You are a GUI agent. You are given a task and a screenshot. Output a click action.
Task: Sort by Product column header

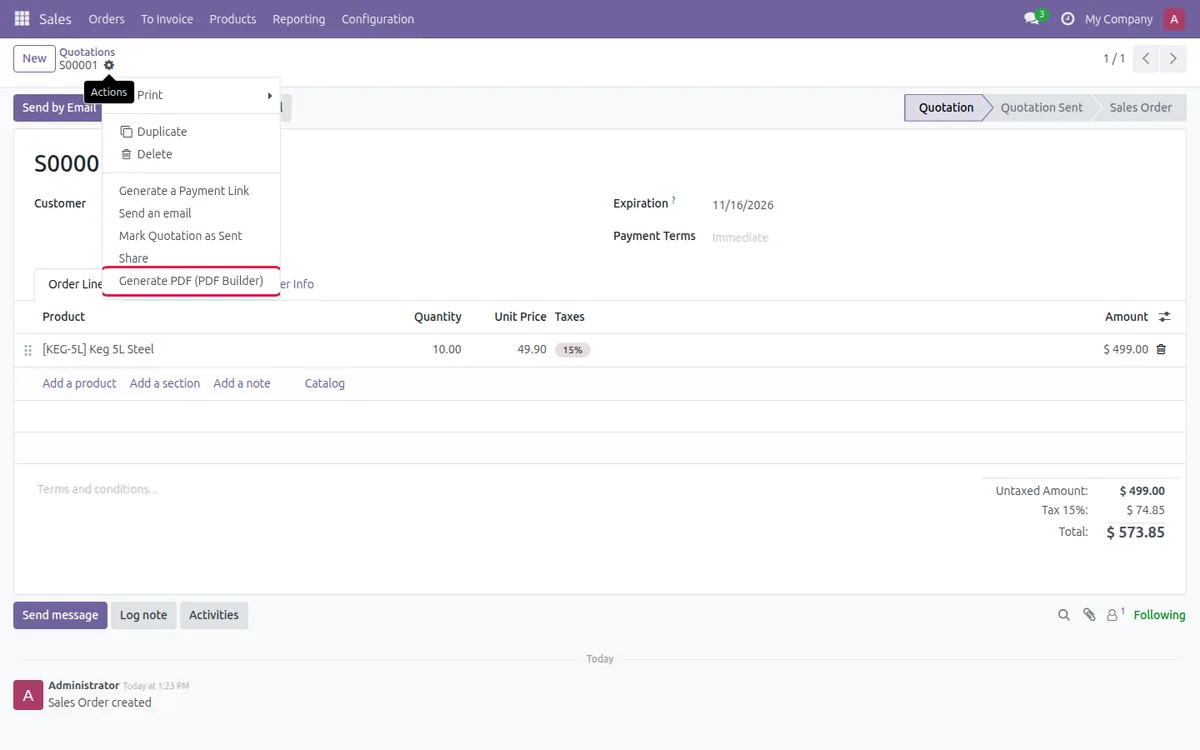(x=63, y=316)
